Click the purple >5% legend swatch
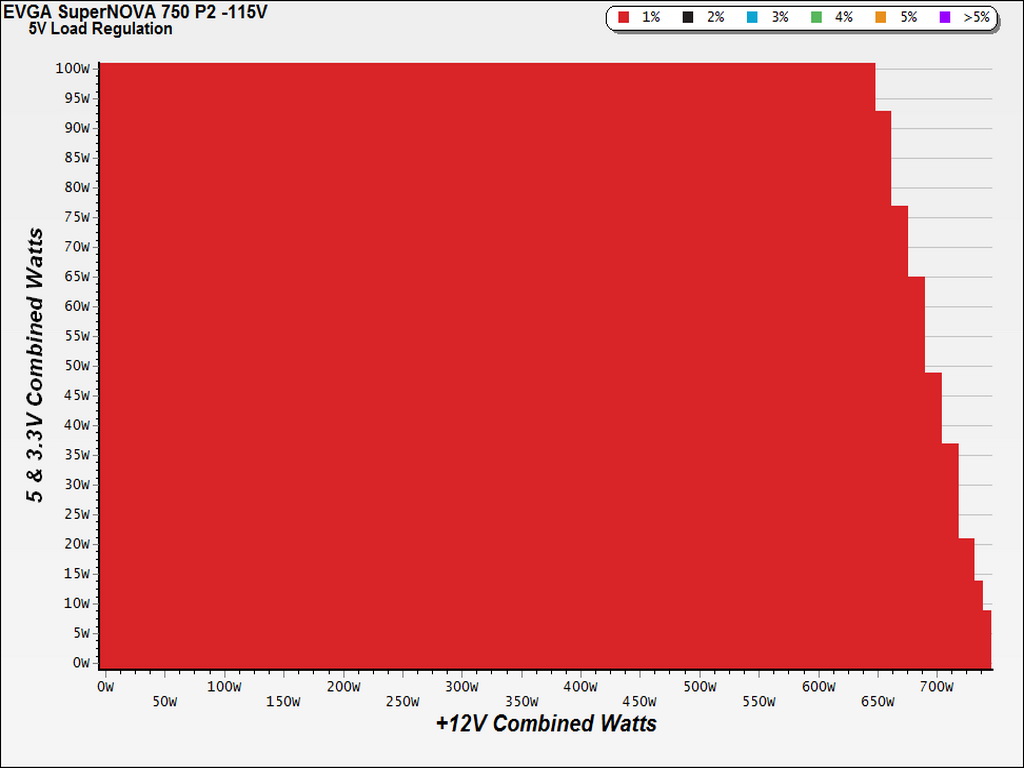 coord(945,18)
